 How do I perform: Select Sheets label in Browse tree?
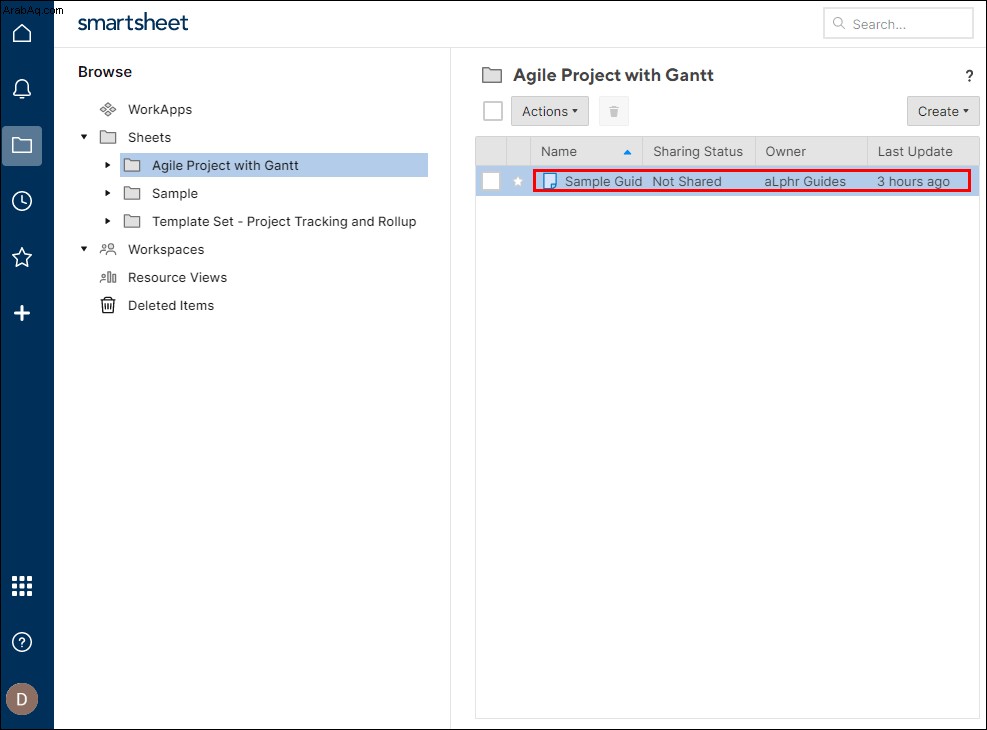tap(149, 137)
